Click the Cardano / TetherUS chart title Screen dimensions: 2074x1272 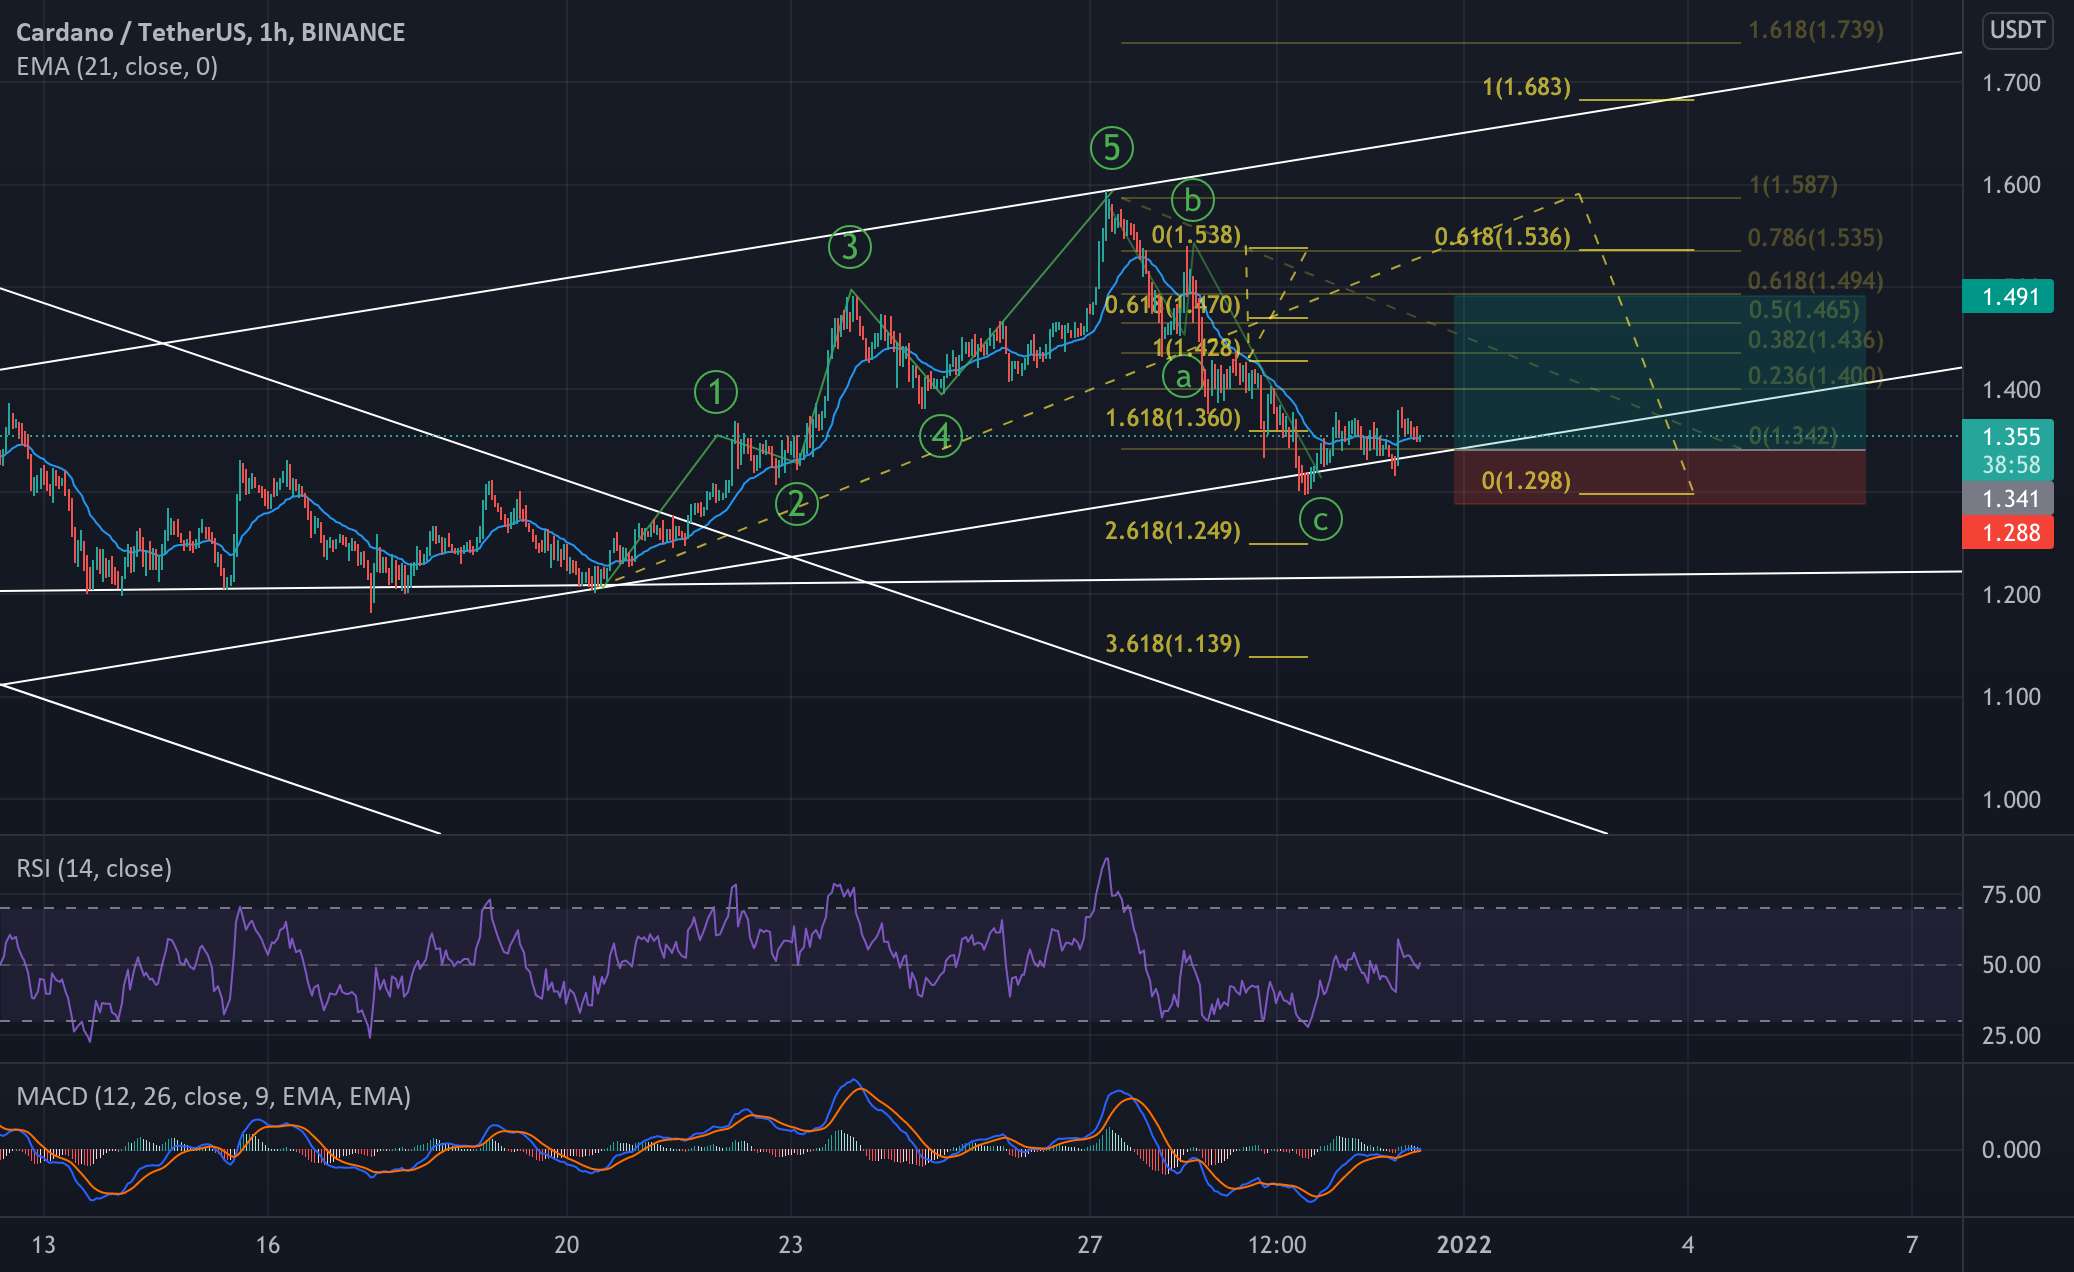point(211,32)
